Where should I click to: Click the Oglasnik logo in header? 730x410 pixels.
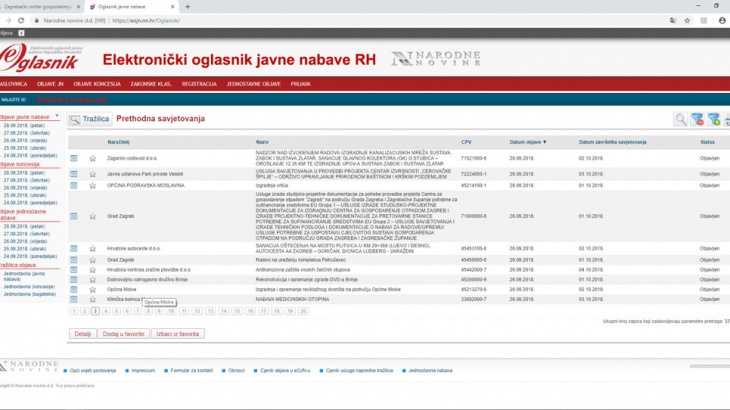click(x=40, y=60)
